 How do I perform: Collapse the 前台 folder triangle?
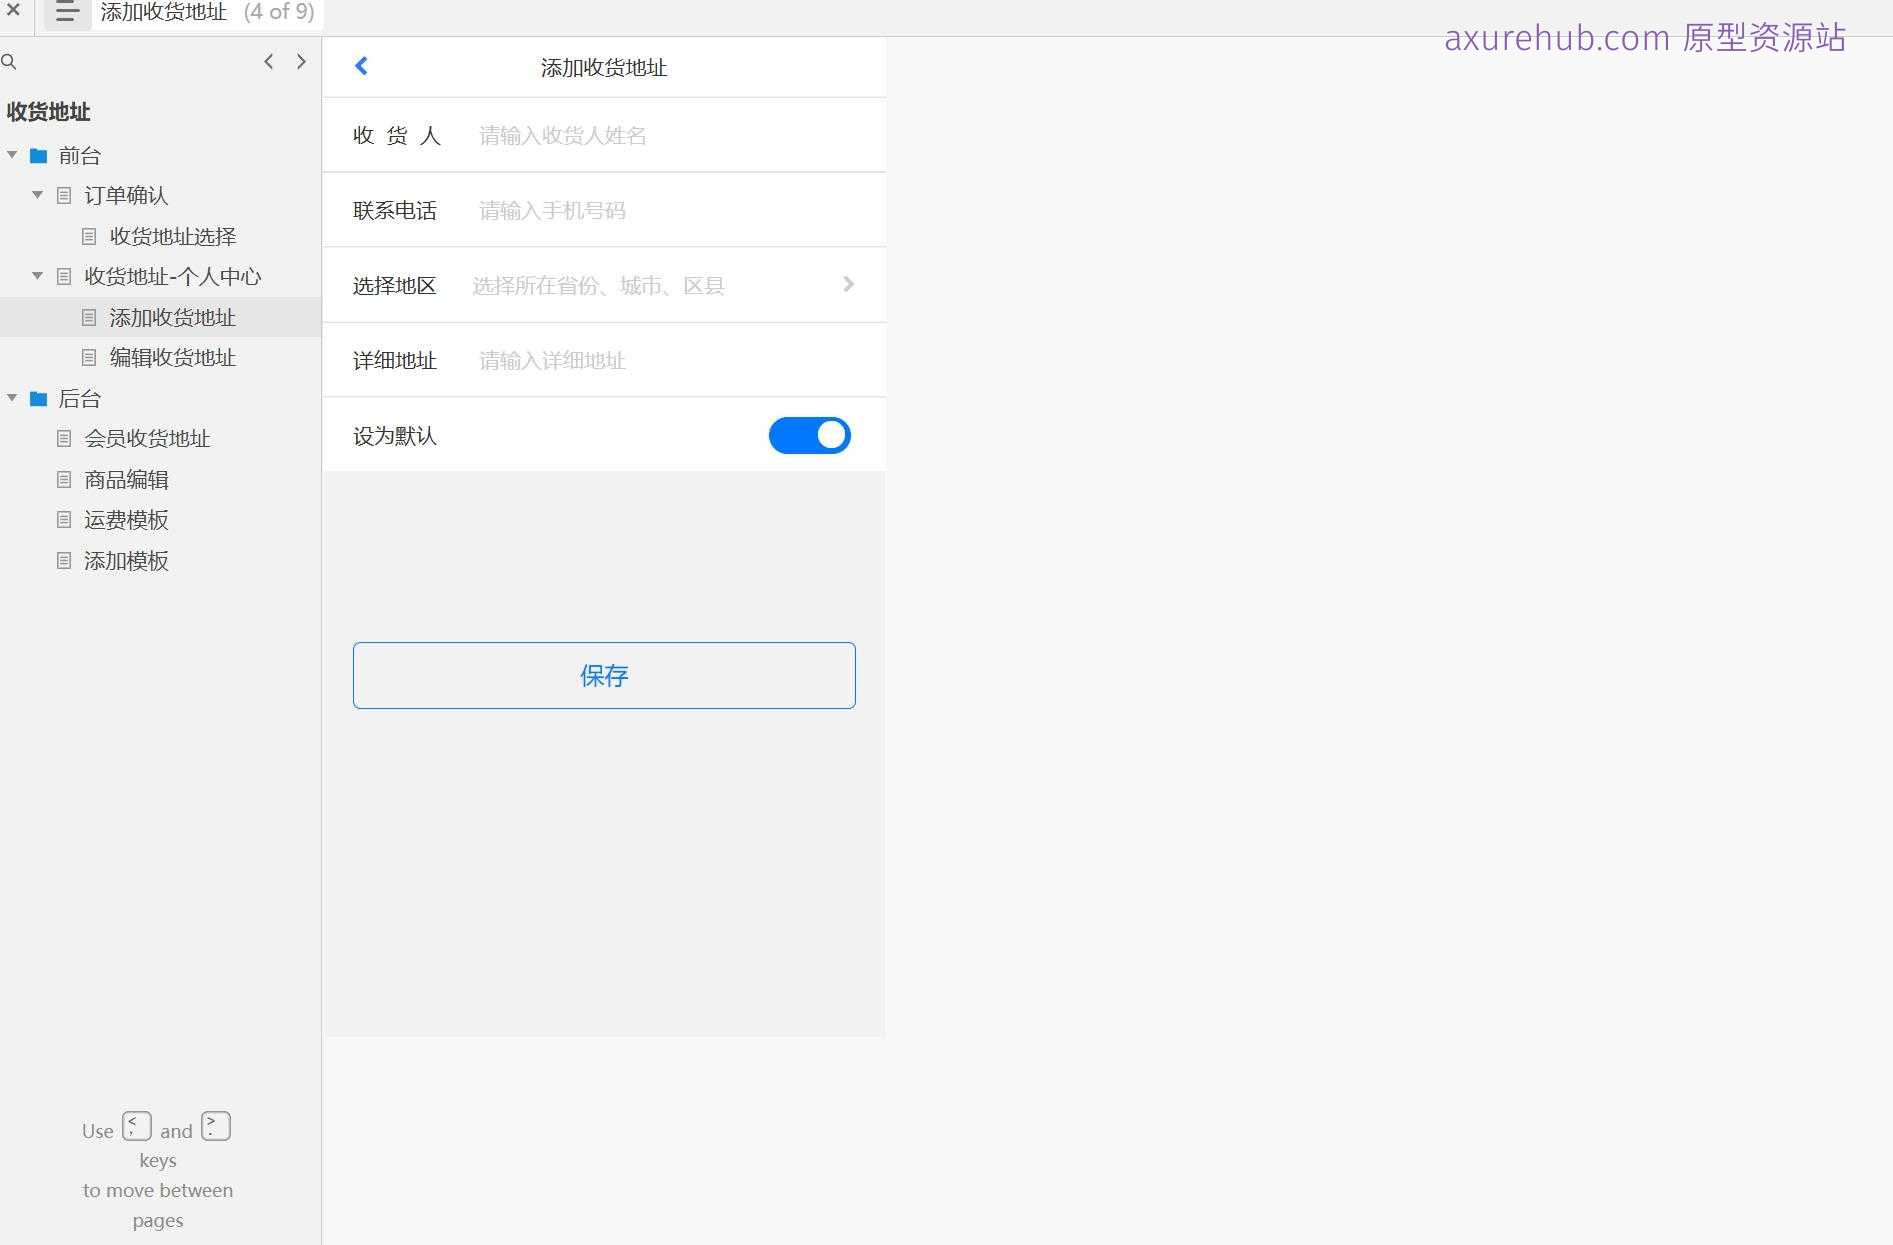coord(12,155)
